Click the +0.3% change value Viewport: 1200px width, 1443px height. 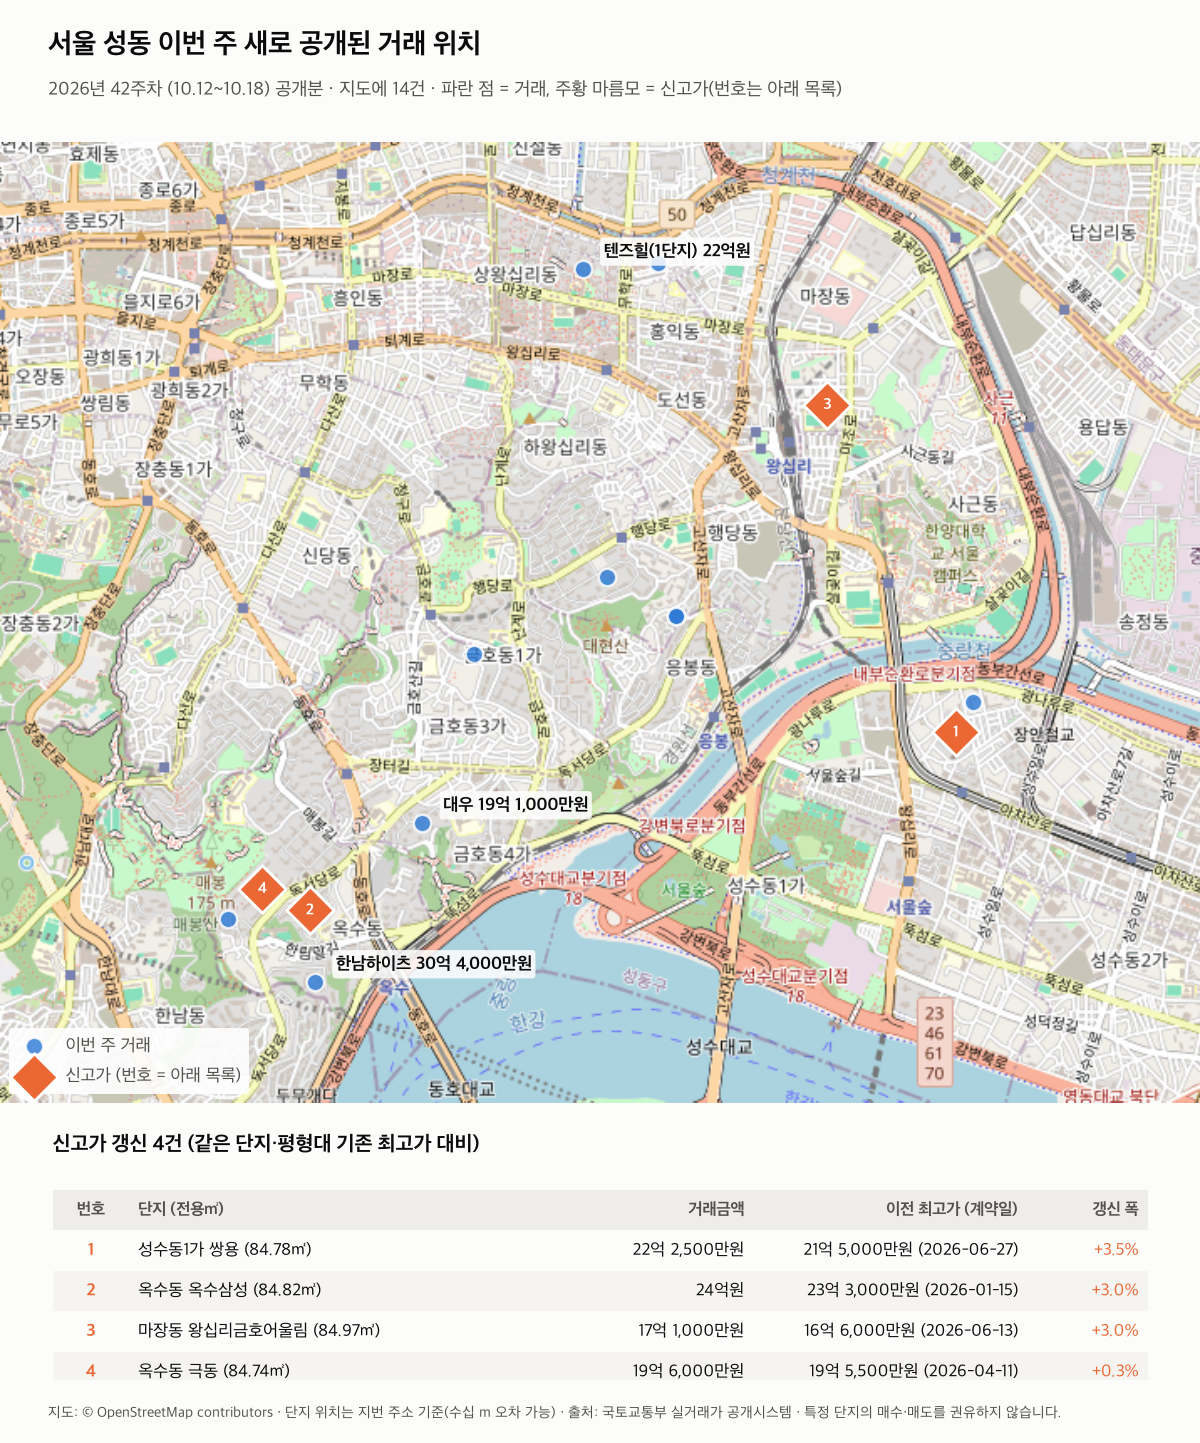(1115, 1371)
